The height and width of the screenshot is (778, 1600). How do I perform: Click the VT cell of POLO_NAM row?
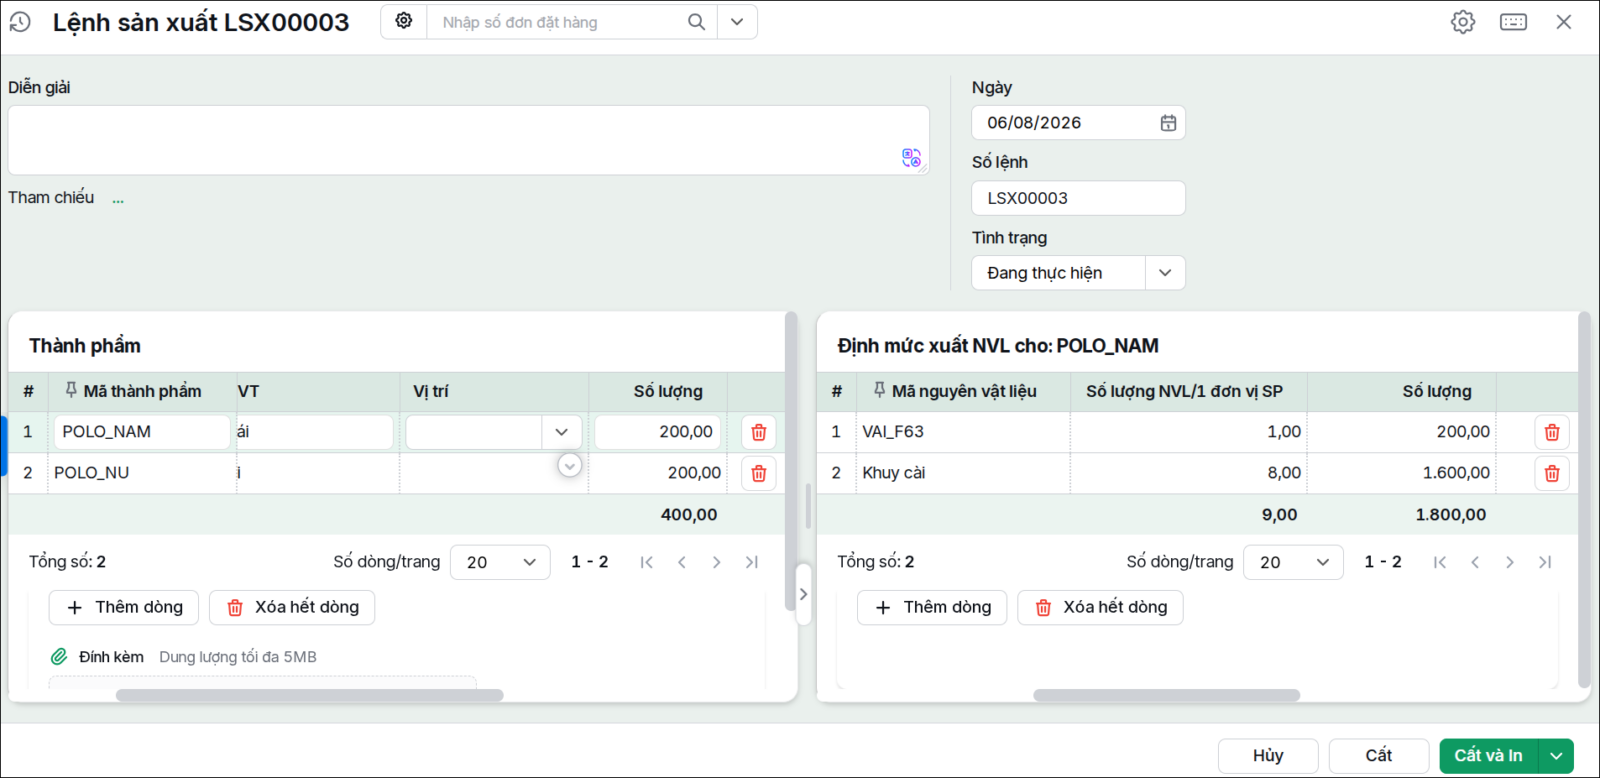[315, 432]
